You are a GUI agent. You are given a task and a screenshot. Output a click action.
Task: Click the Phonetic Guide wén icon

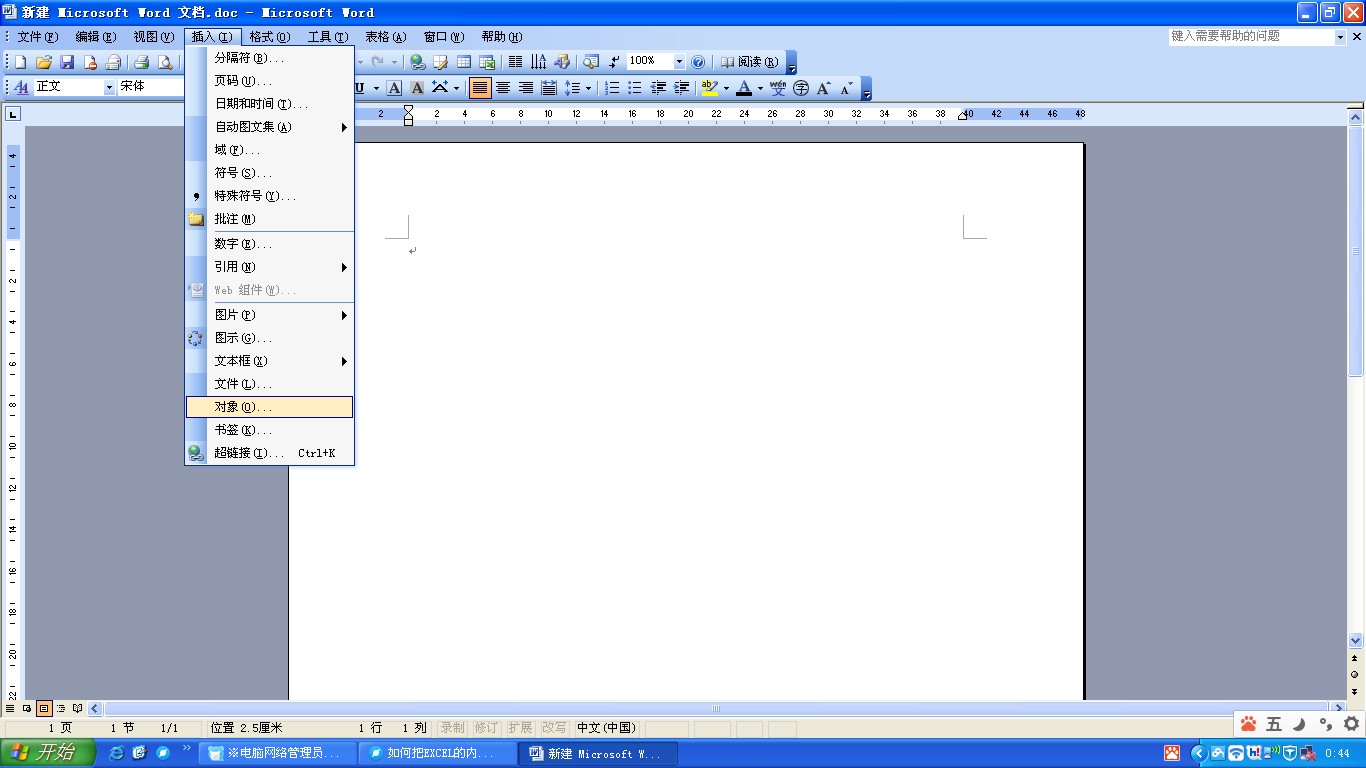pyautogui.click(x=778, y=88)
